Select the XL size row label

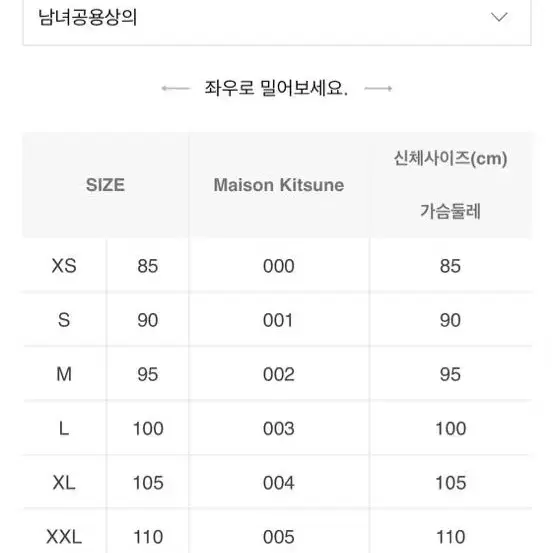pos(64,482)
